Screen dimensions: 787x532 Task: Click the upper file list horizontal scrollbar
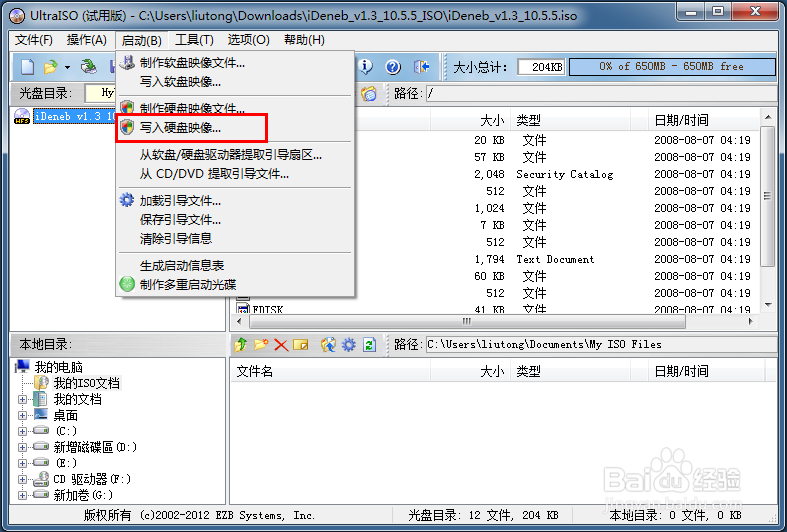466,321
